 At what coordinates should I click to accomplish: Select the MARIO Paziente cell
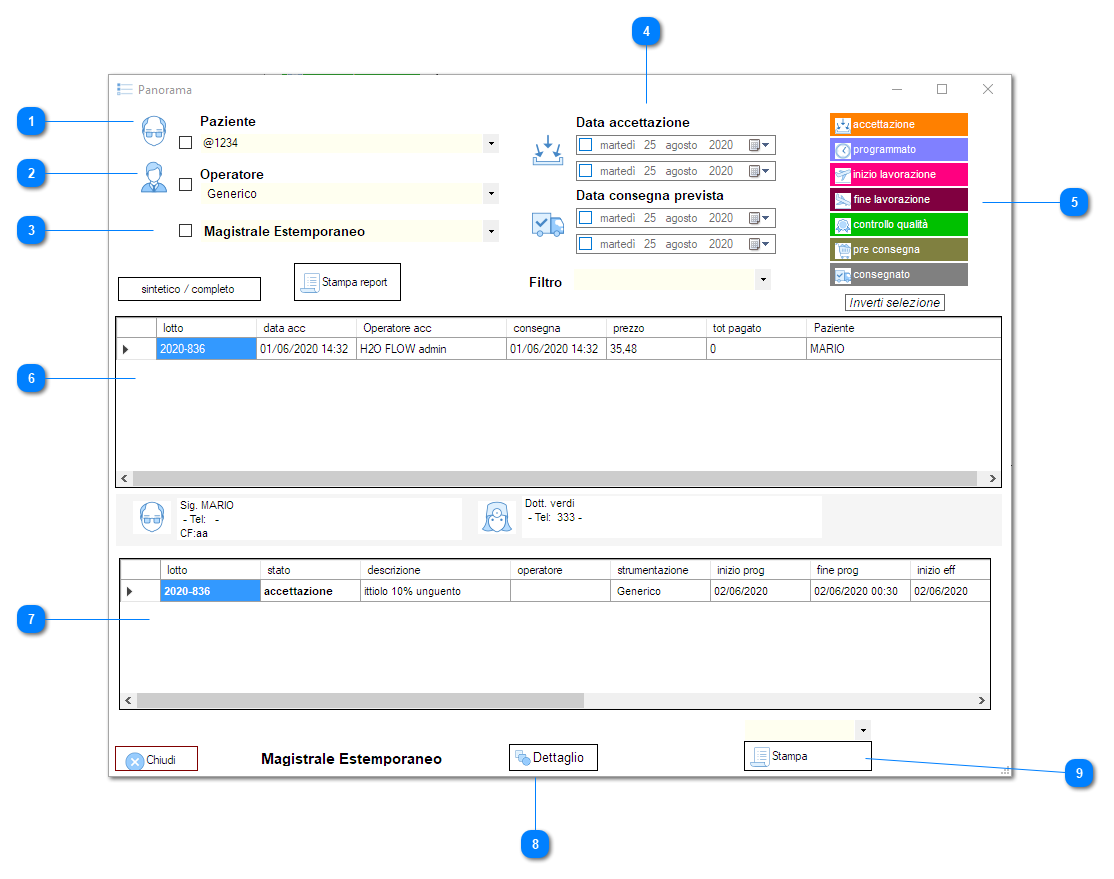tap(904, 349)
